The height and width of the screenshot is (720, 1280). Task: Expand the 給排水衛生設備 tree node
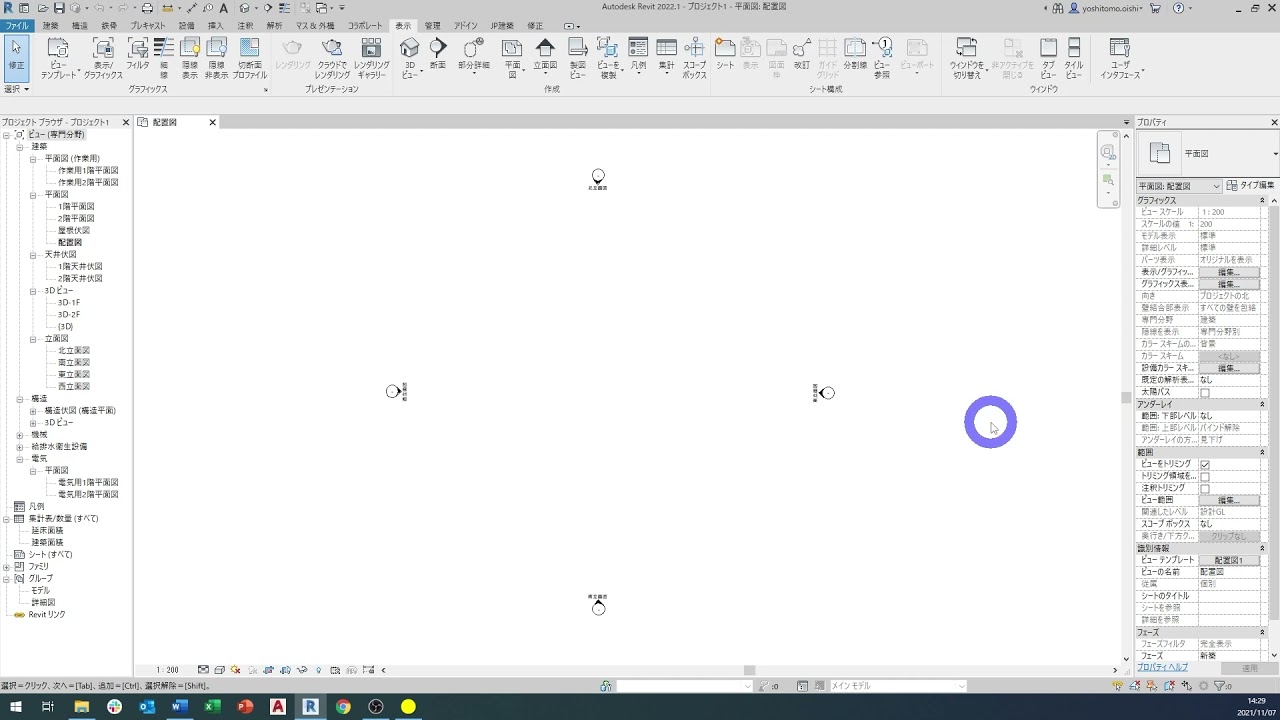pyautogui.click(x=20, y=447)
